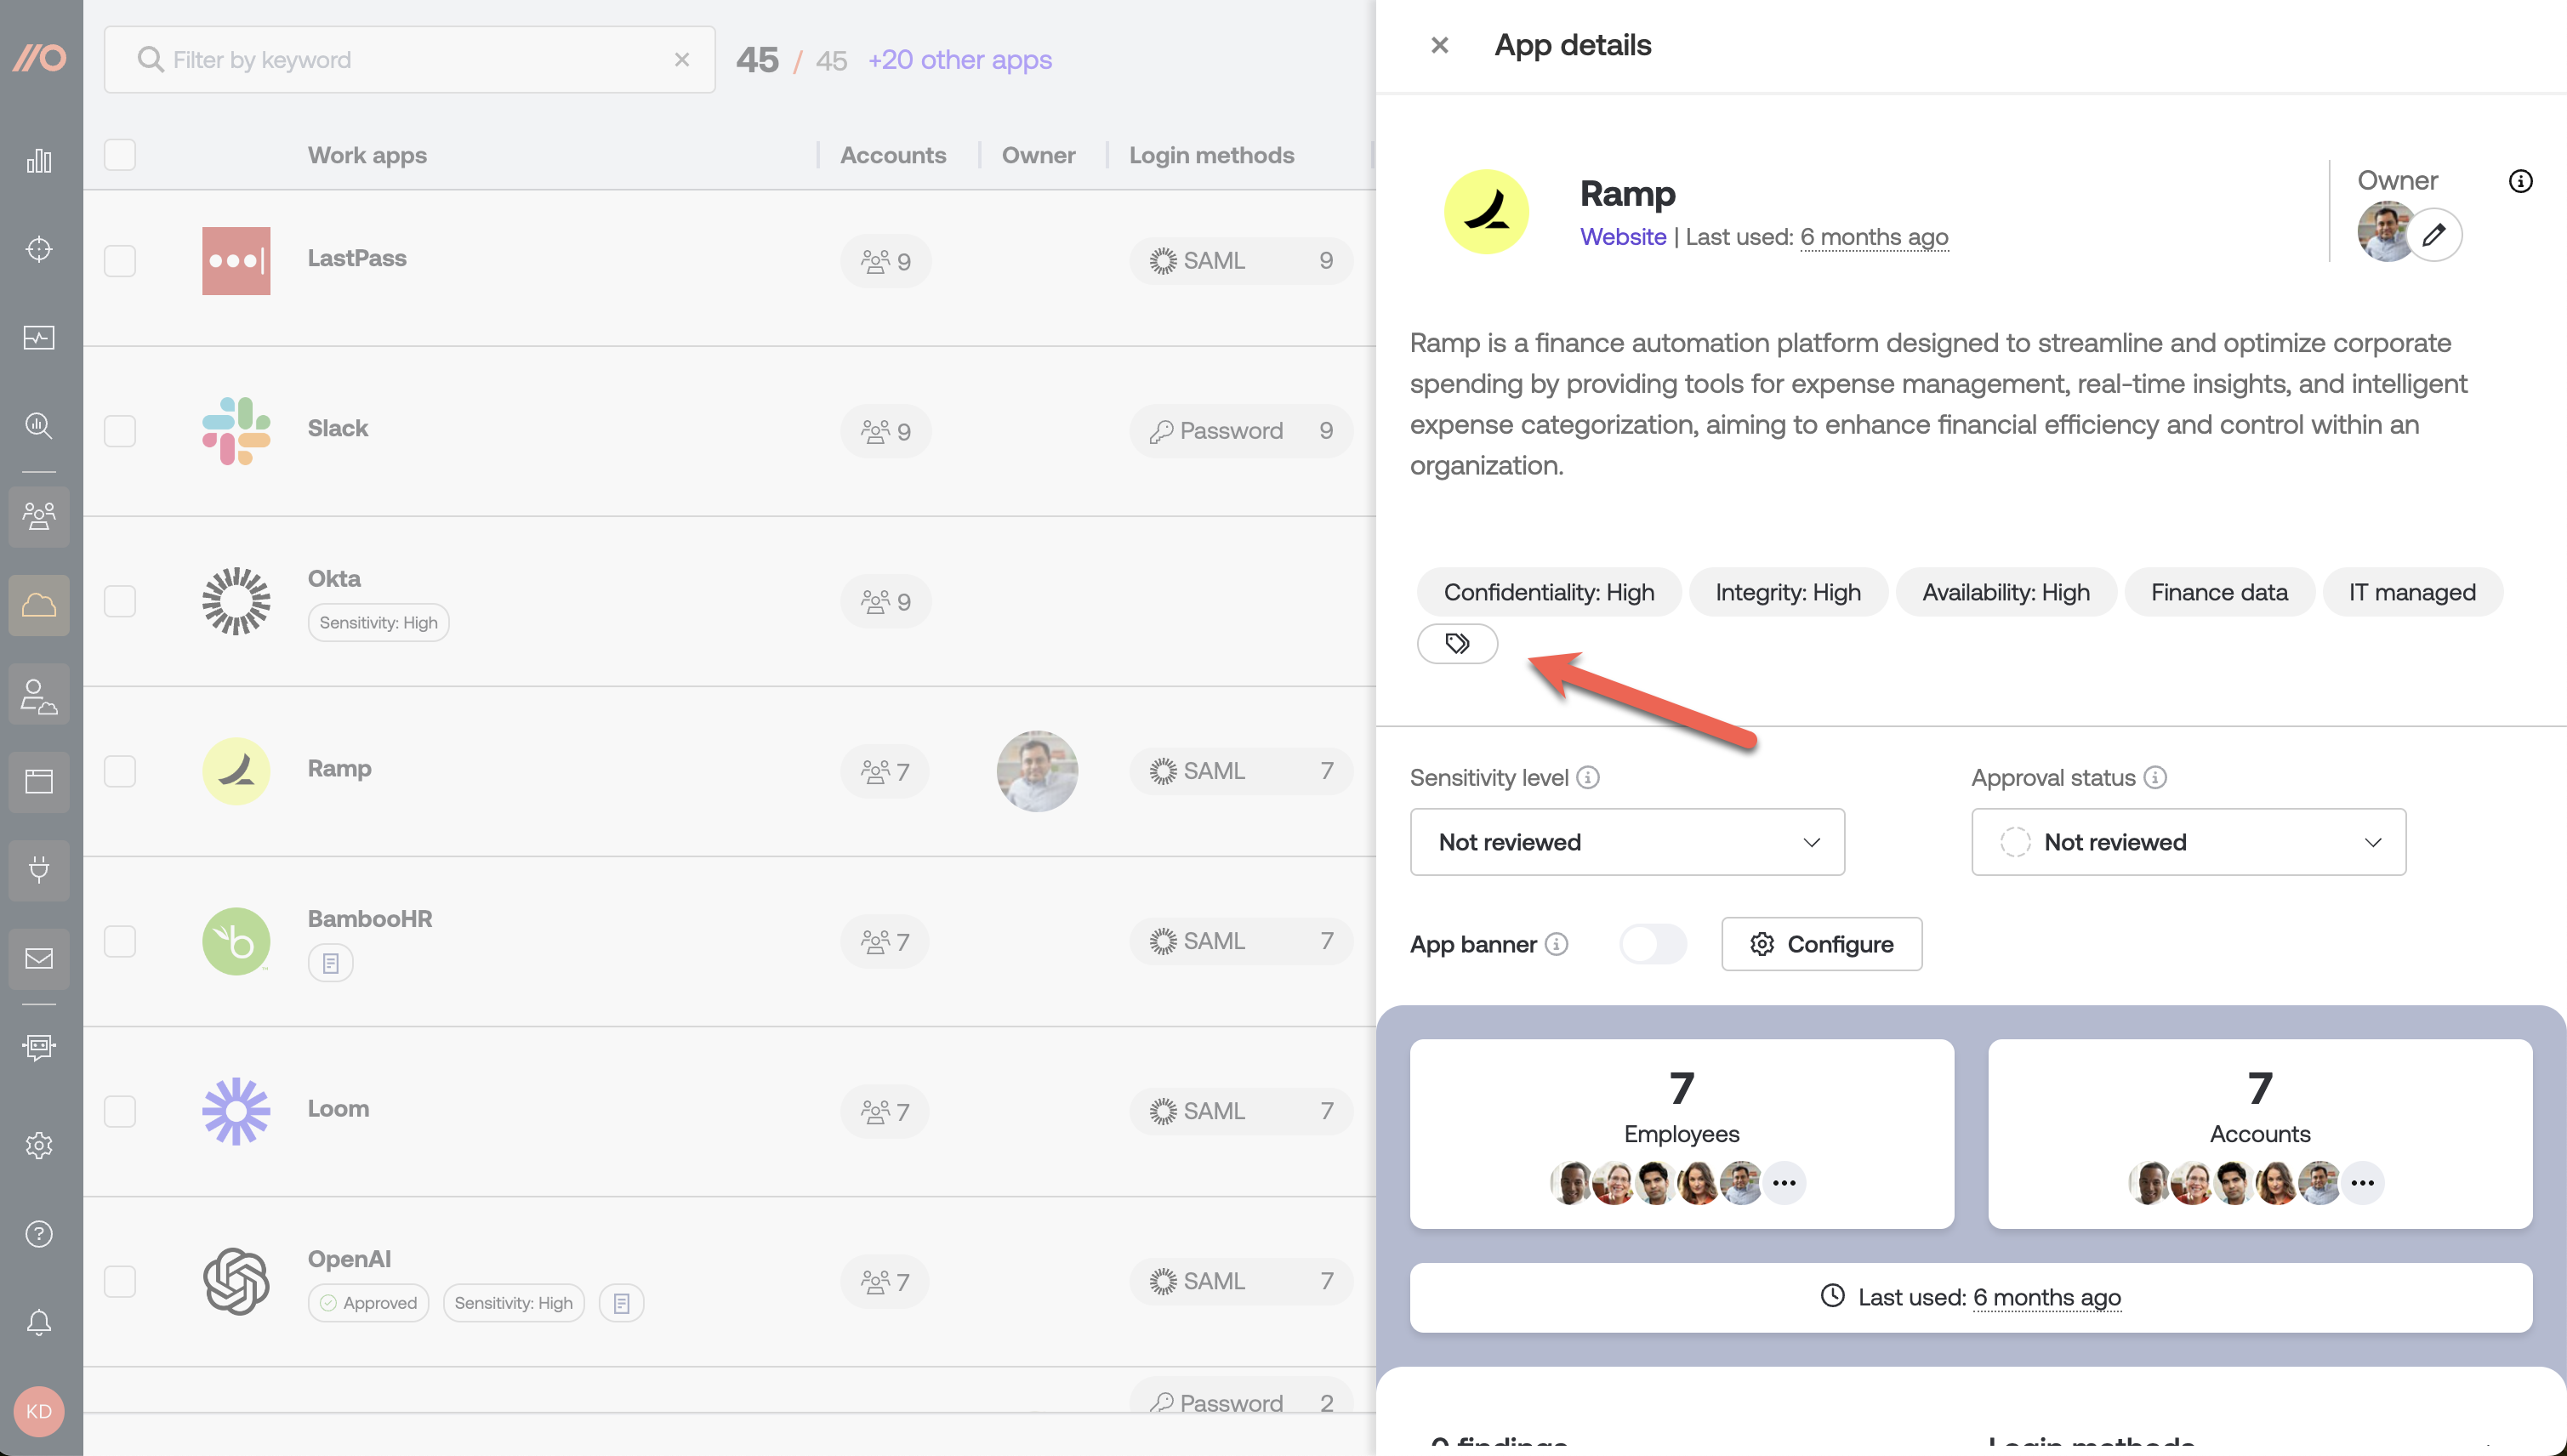Click the 6 months ago last used text in header
Image resolution: width=2567 pixels, height=1456 pixels.
point(1874,237)
